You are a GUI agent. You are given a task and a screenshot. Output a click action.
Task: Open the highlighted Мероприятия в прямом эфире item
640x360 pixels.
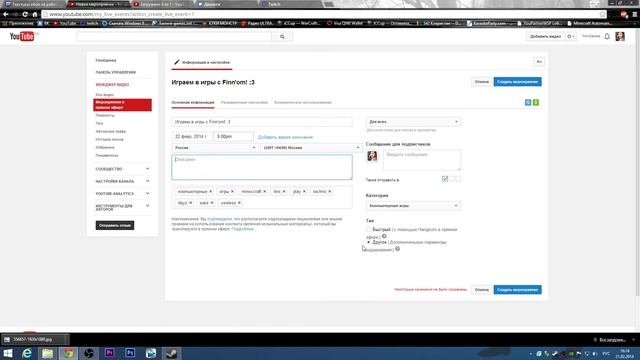point(122,105)
